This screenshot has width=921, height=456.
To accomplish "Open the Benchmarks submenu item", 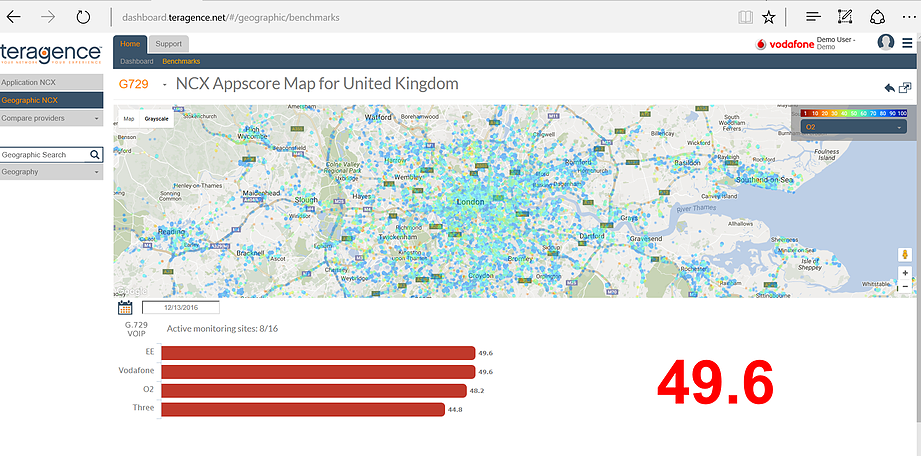I will (x=181, y=61).
